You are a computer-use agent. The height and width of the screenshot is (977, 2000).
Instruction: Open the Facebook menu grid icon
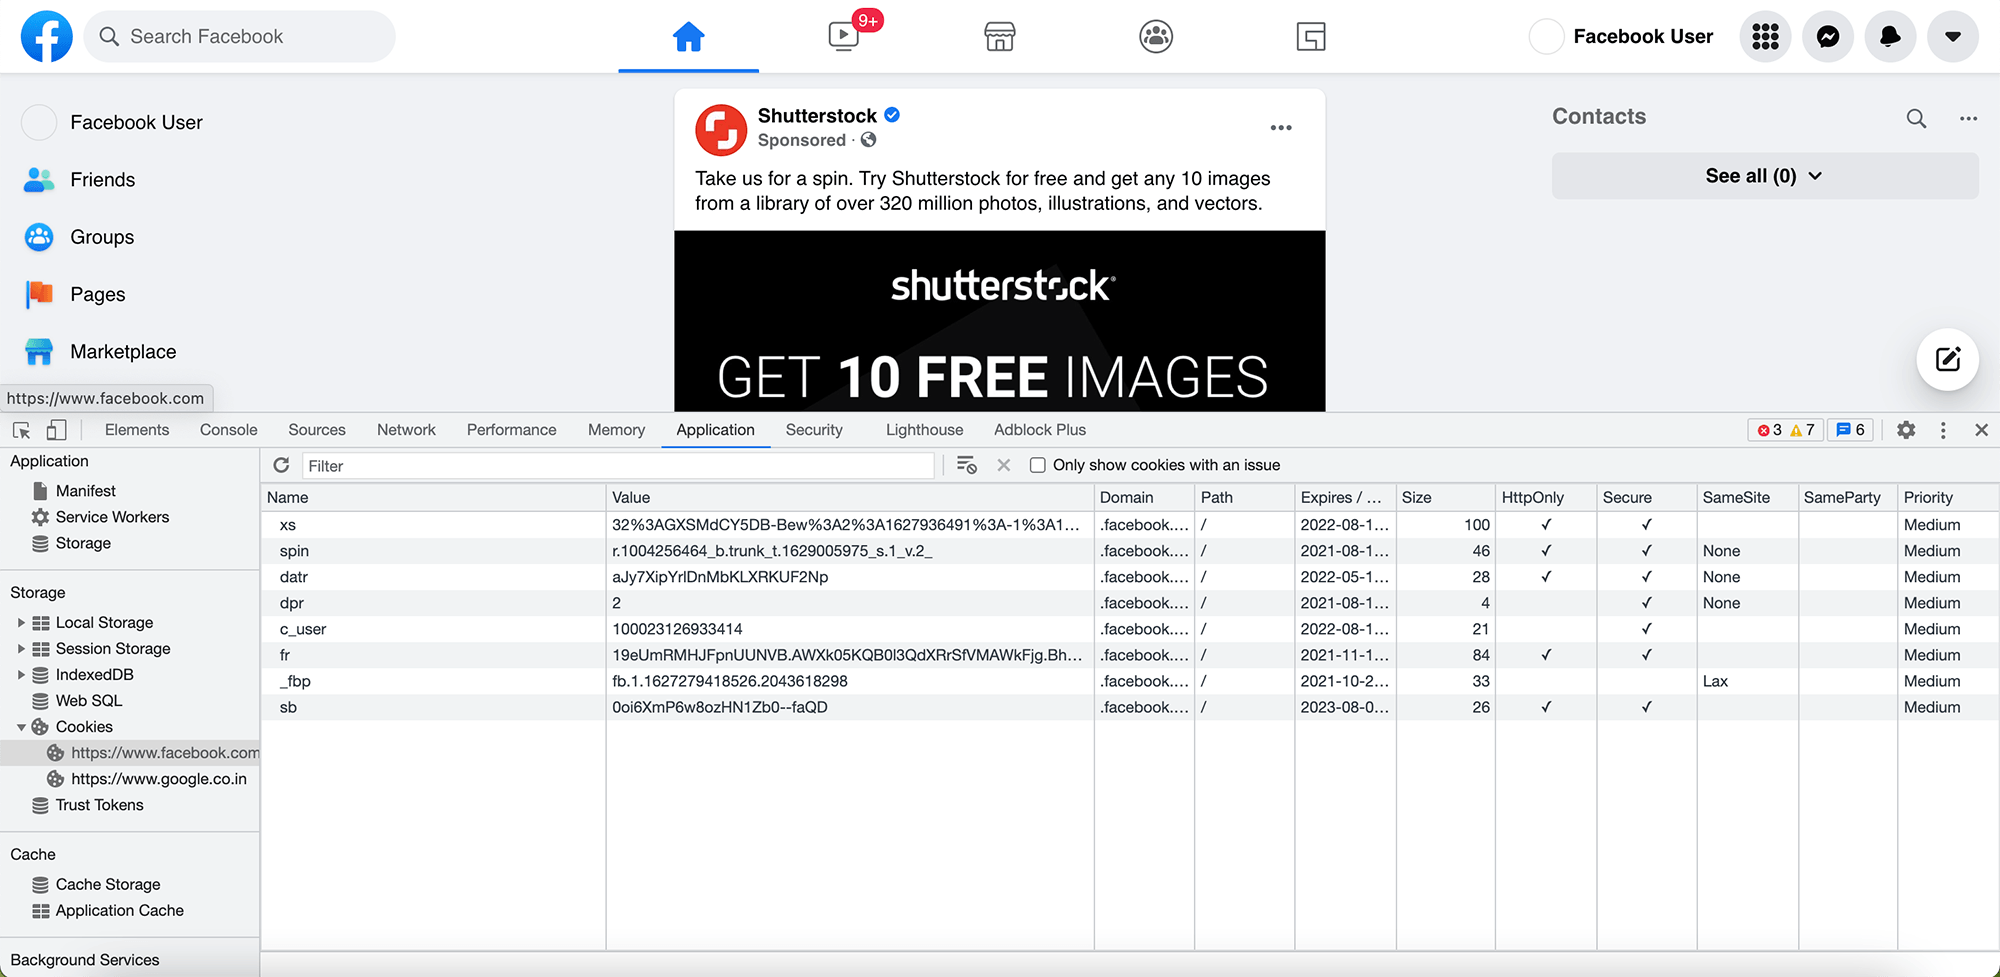point(1766,37)
